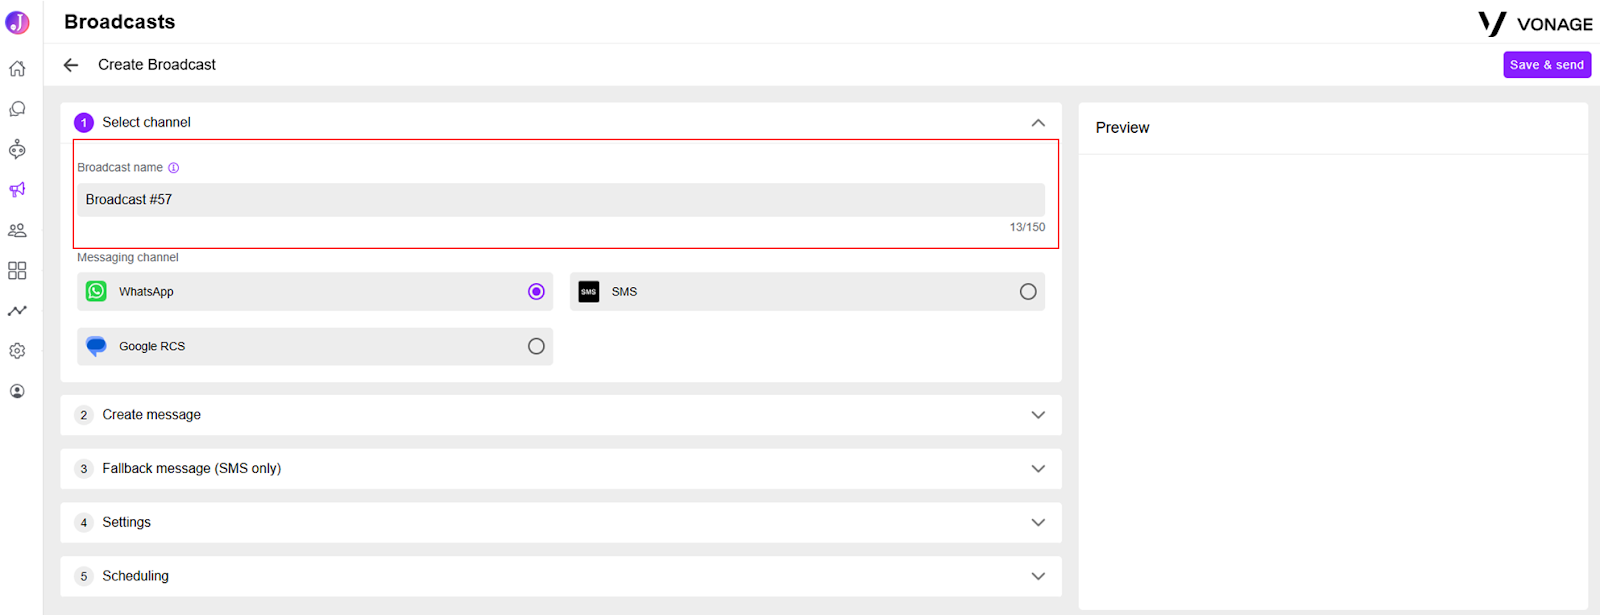Viewport: 1600px width, 615px height.
Task: Click the Select channel step title
Action: pos(146,122)
